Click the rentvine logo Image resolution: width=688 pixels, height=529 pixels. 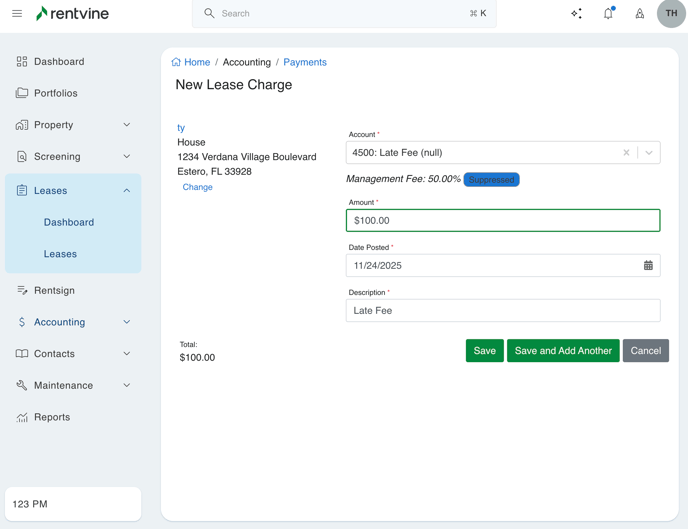[x=72, y=14]
